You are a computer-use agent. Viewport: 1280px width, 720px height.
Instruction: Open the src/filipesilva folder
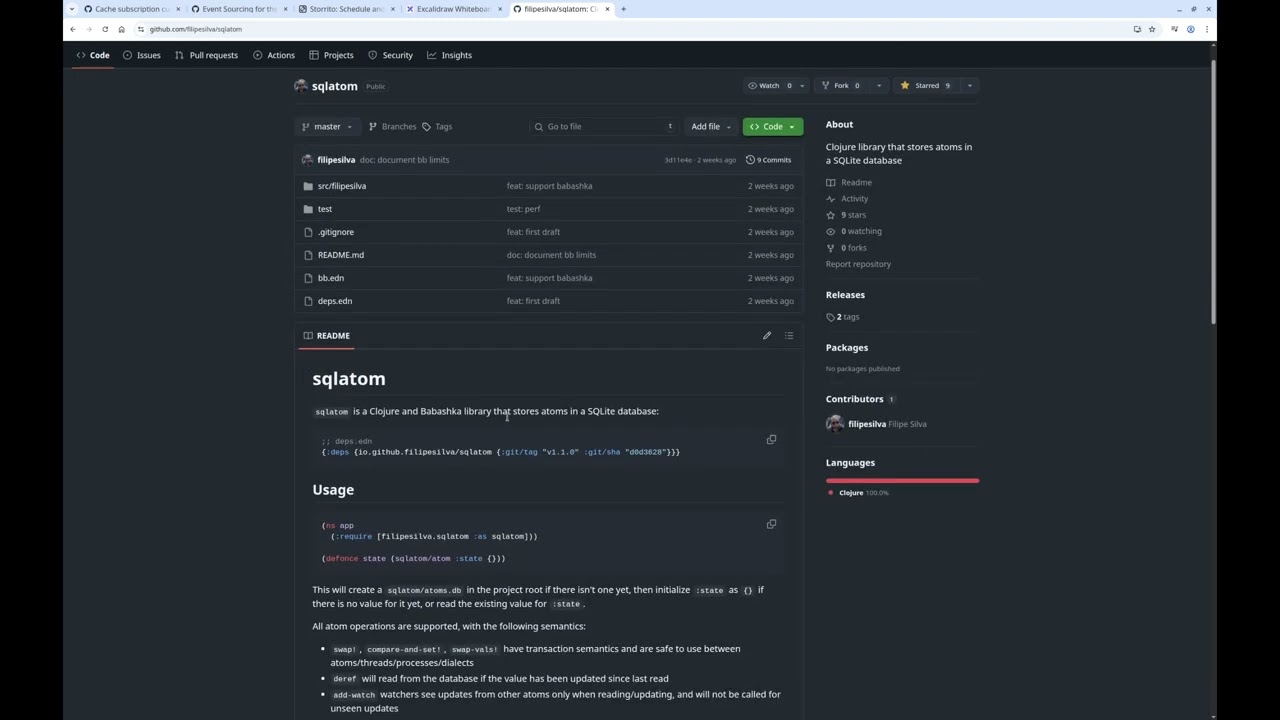(x=342, y=186)
